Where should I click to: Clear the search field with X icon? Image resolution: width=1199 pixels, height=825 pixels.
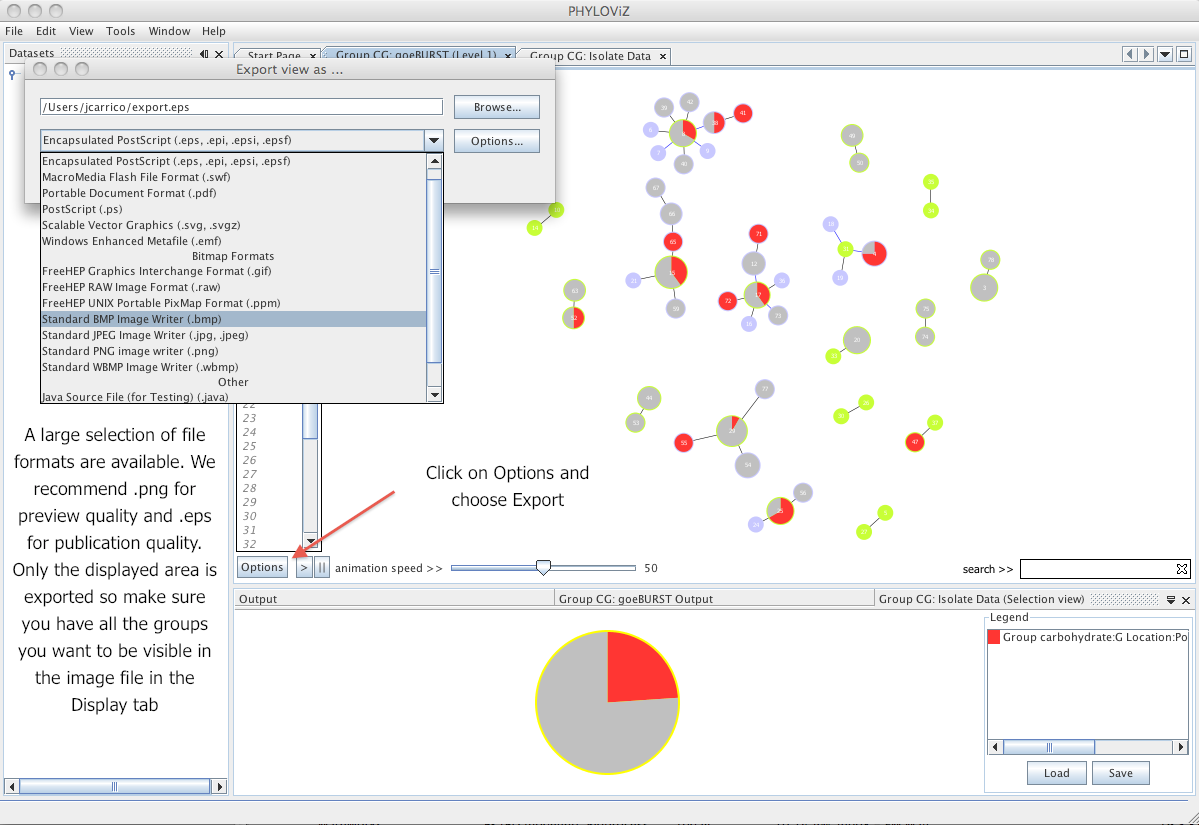point(1182,569)
